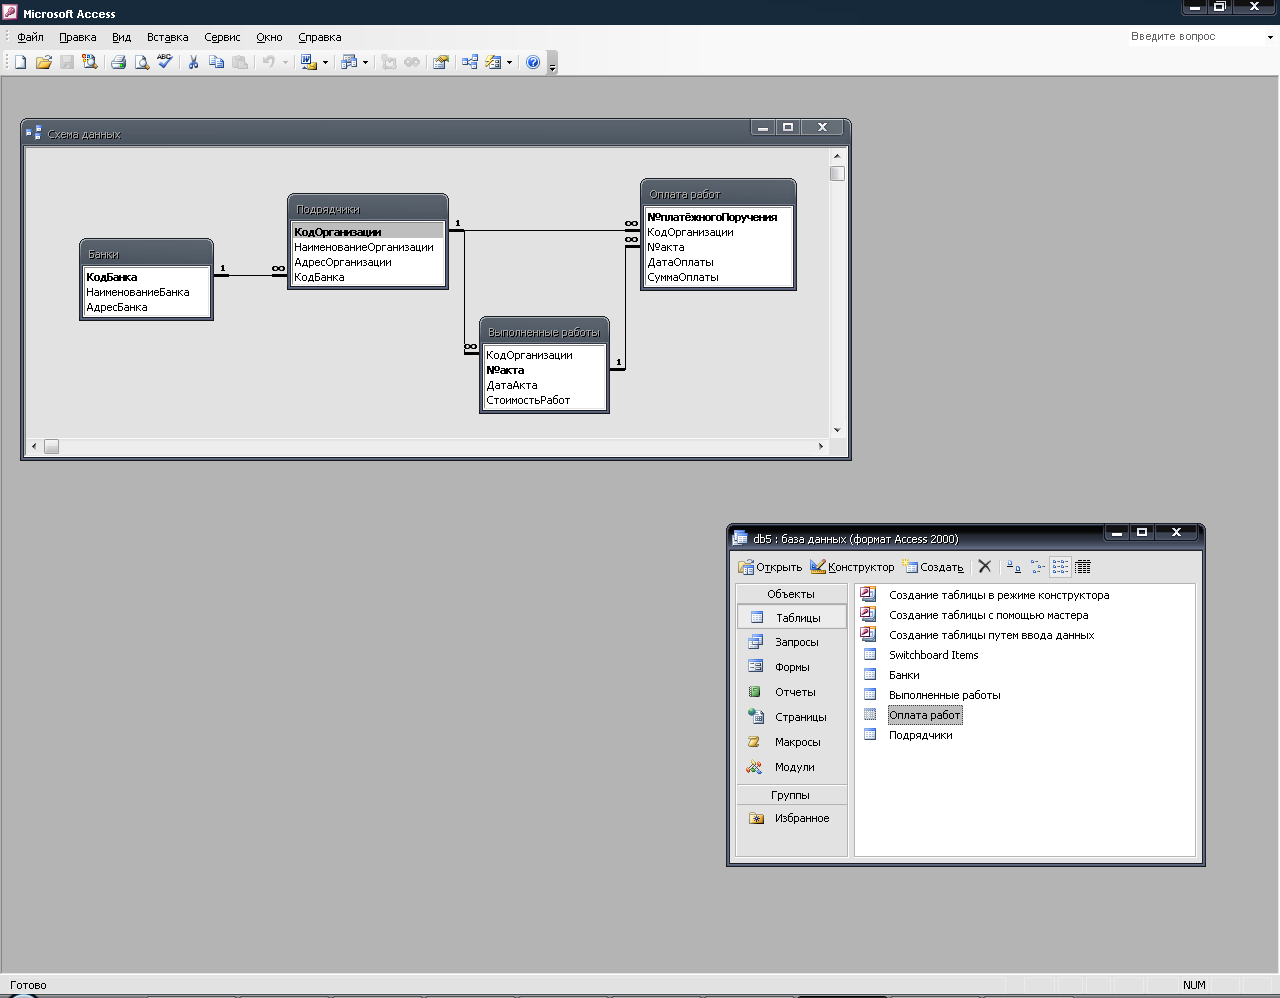Screen dimensions: 1280x998
Task: Open a file with the folder icon
Action: [x=43, y=62]
